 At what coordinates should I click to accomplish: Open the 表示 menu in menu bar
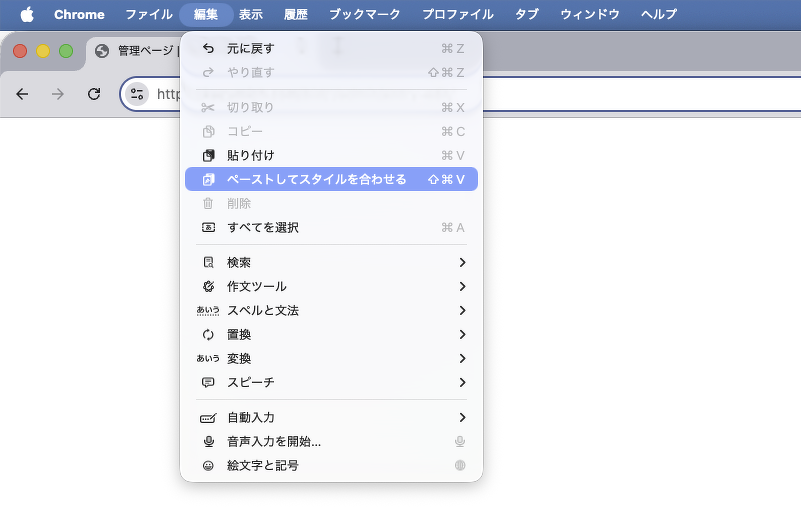[251, 14]
